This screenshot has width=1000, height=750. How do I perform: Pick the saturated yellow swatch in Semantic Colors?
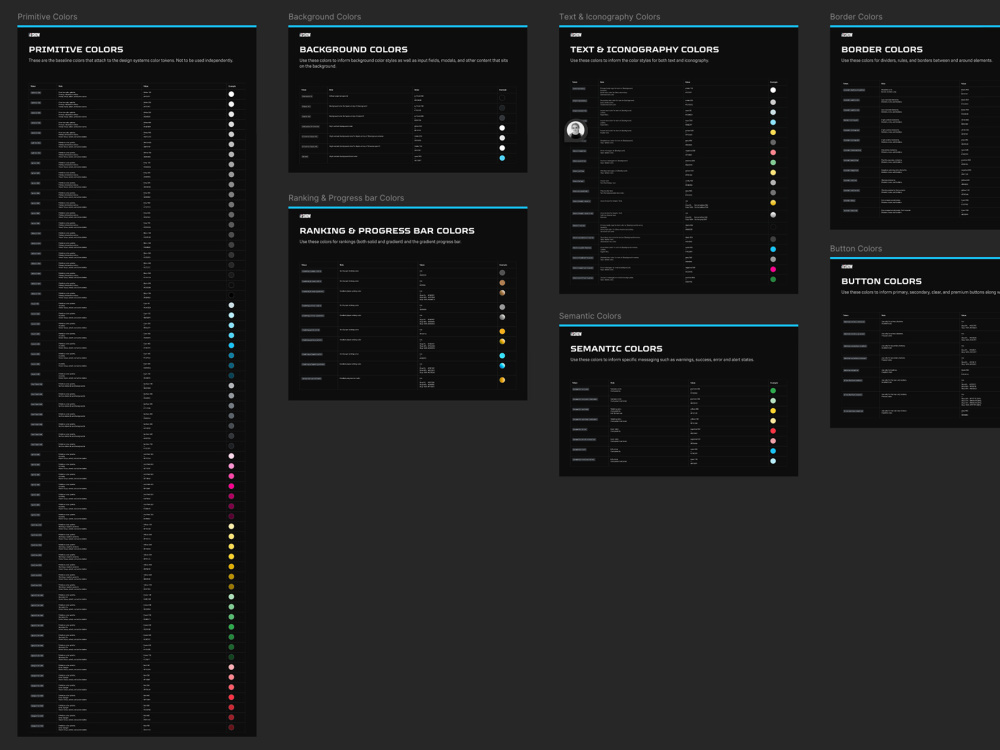(x=773, y=411)
